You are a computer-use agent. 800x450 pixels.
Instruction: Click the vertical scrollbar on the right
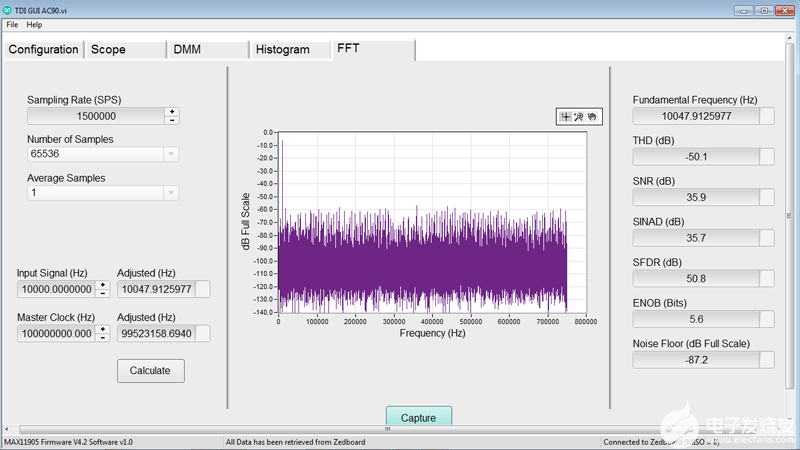click(x=789, y=216)
